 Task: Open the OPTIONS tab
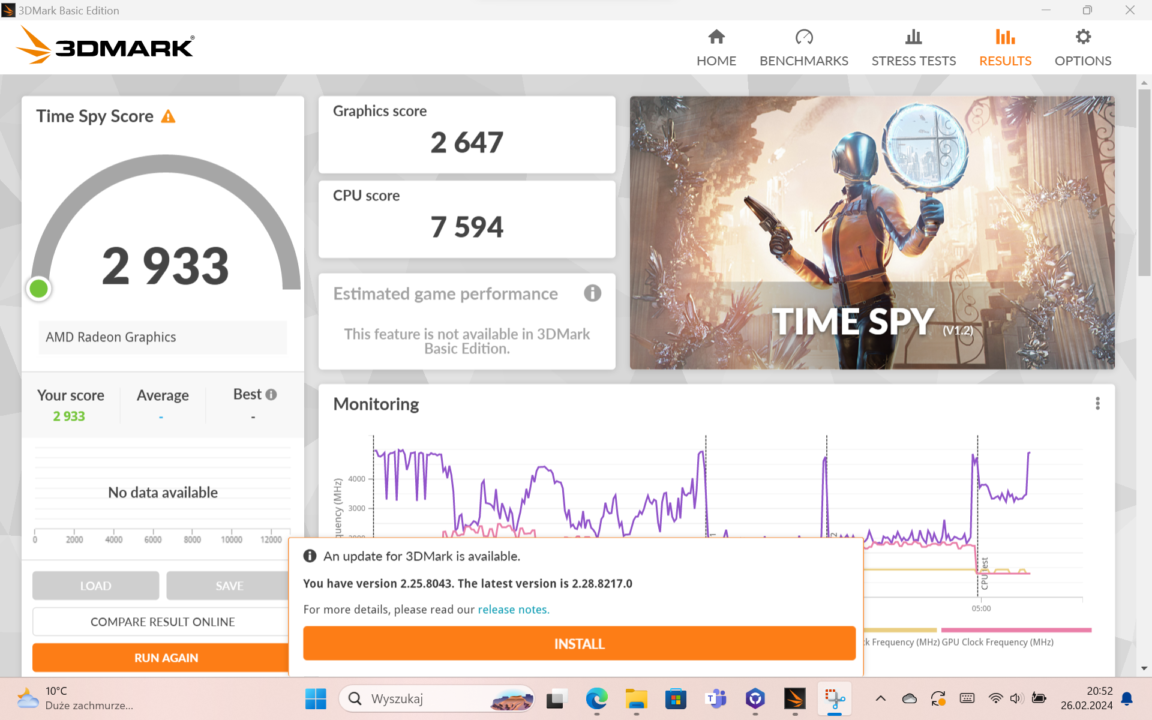(x=1082, y=48)
